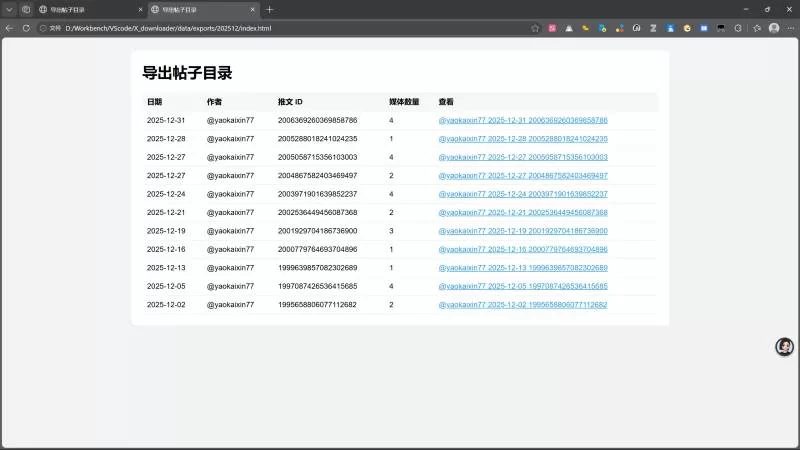Open link for 2025-12-16 post

pyautogui.click(x=523, y=249)
